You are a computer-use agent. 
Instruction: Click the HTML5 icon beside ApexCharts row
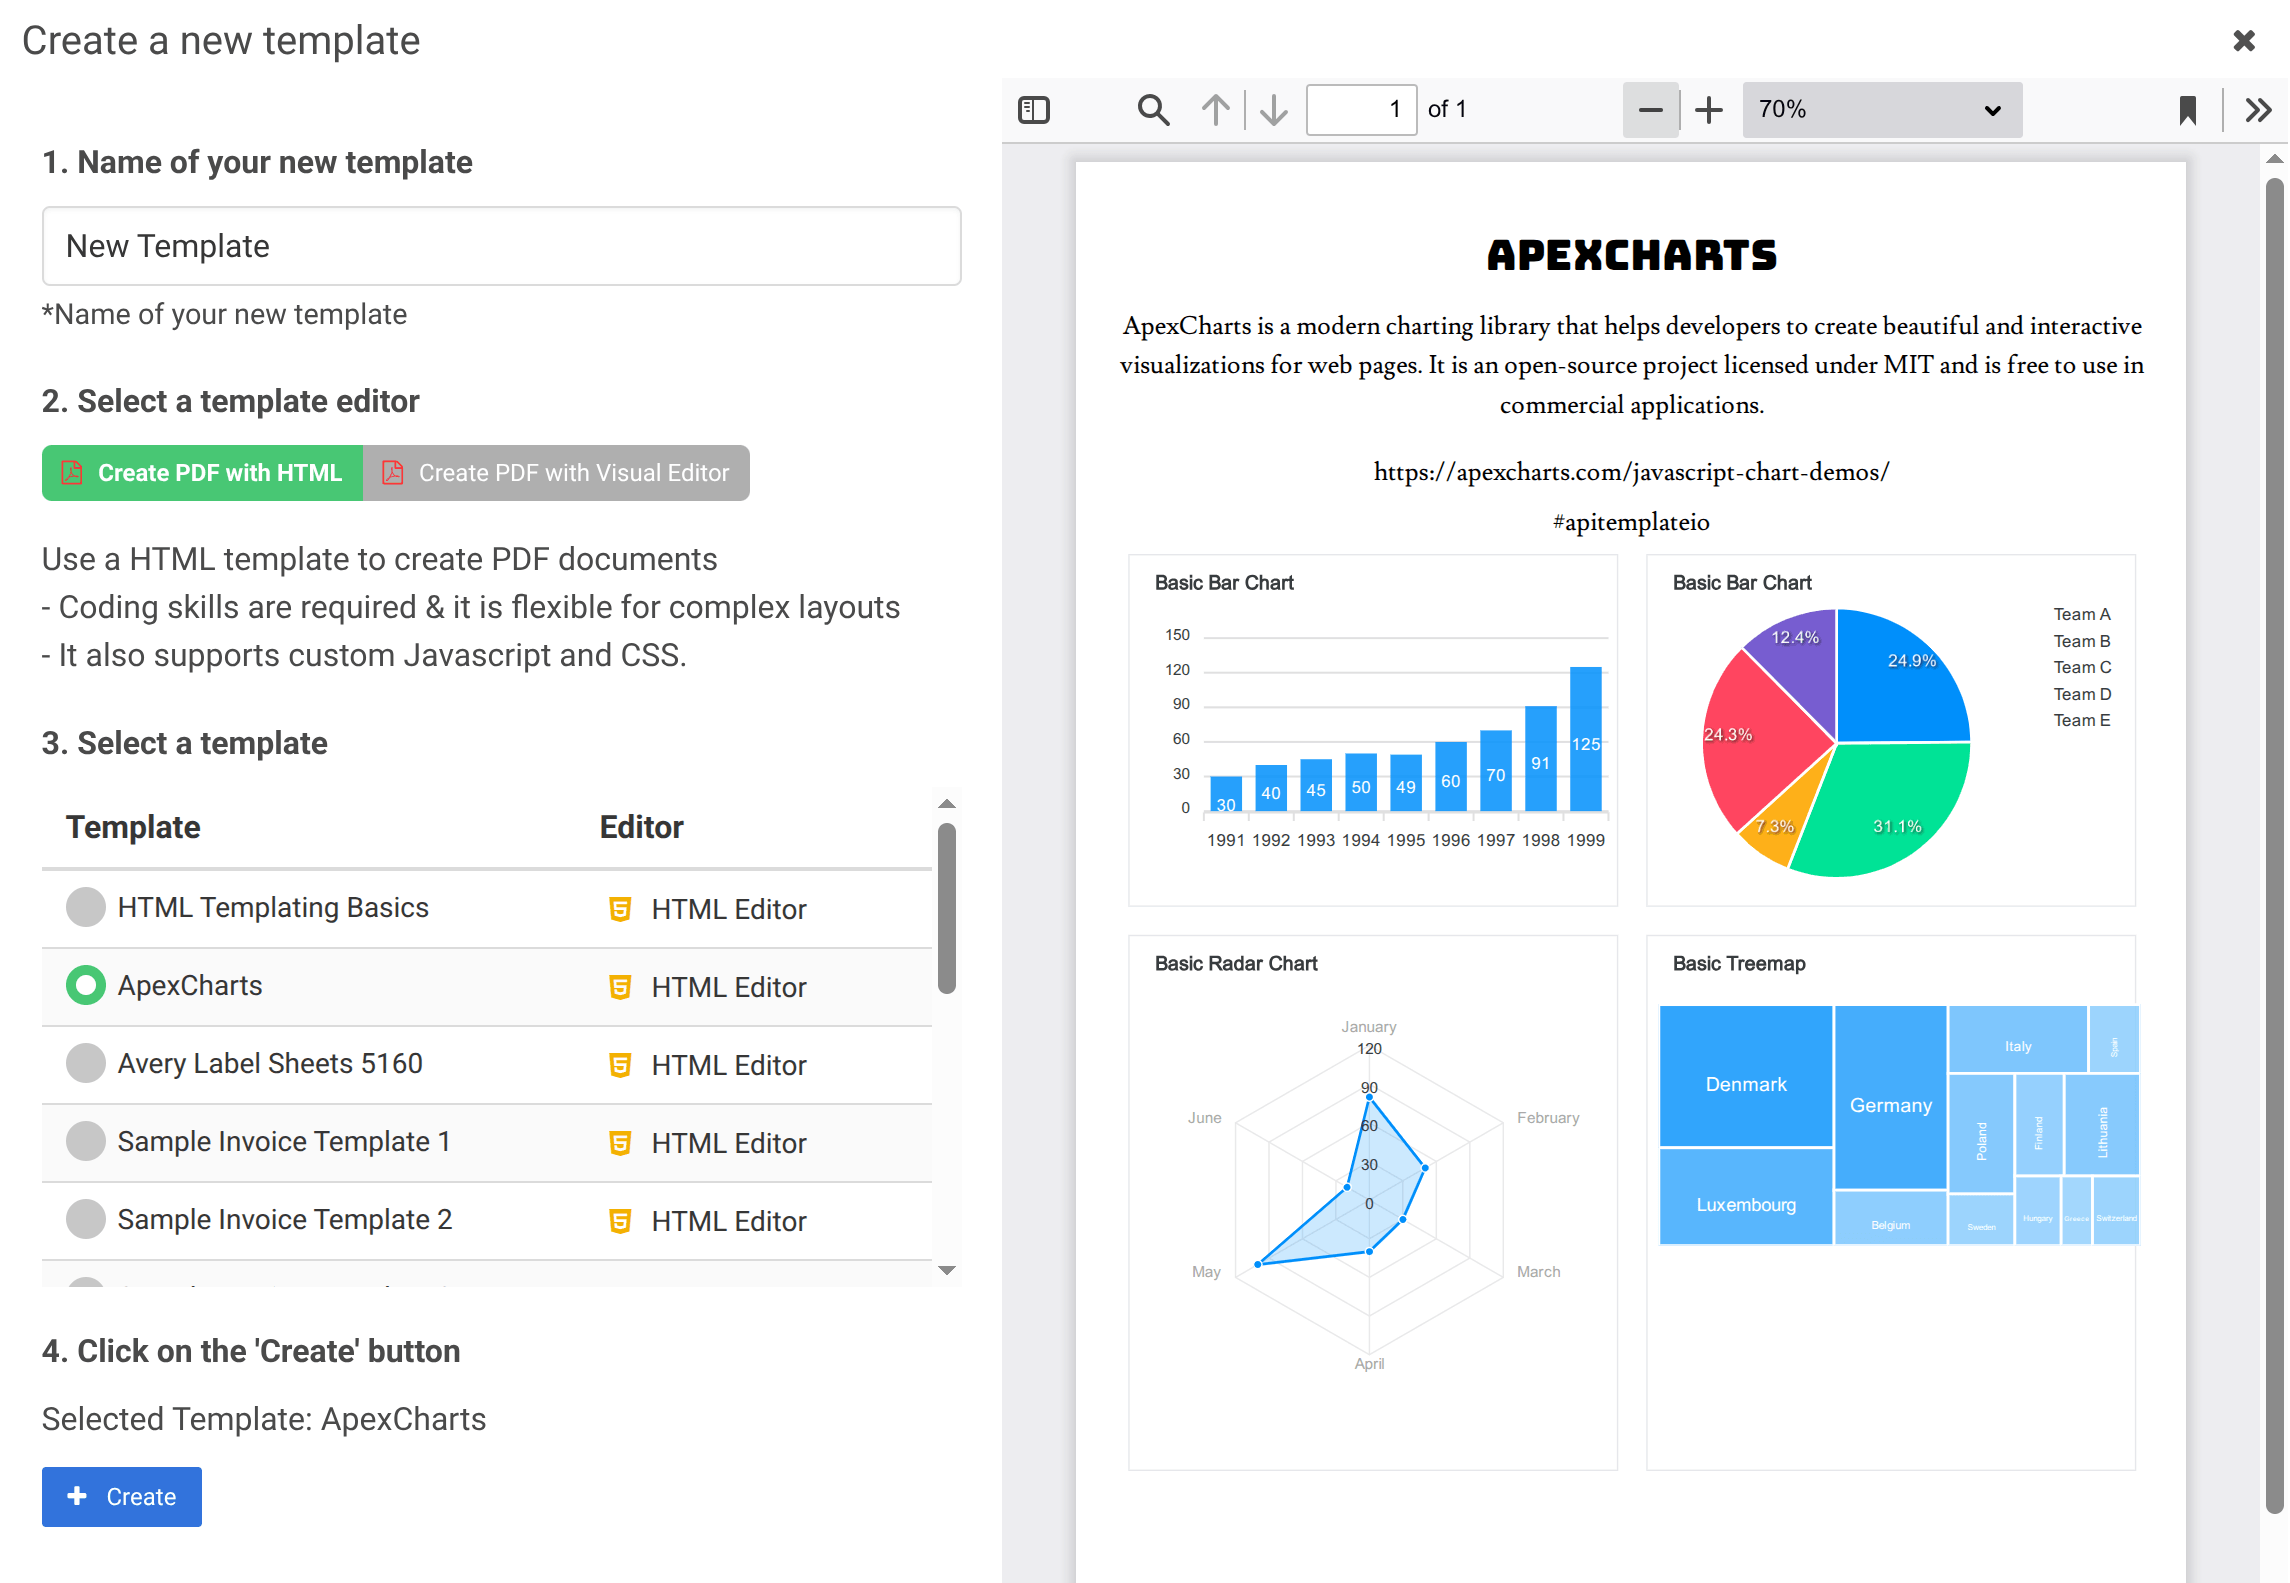(620, 987)
